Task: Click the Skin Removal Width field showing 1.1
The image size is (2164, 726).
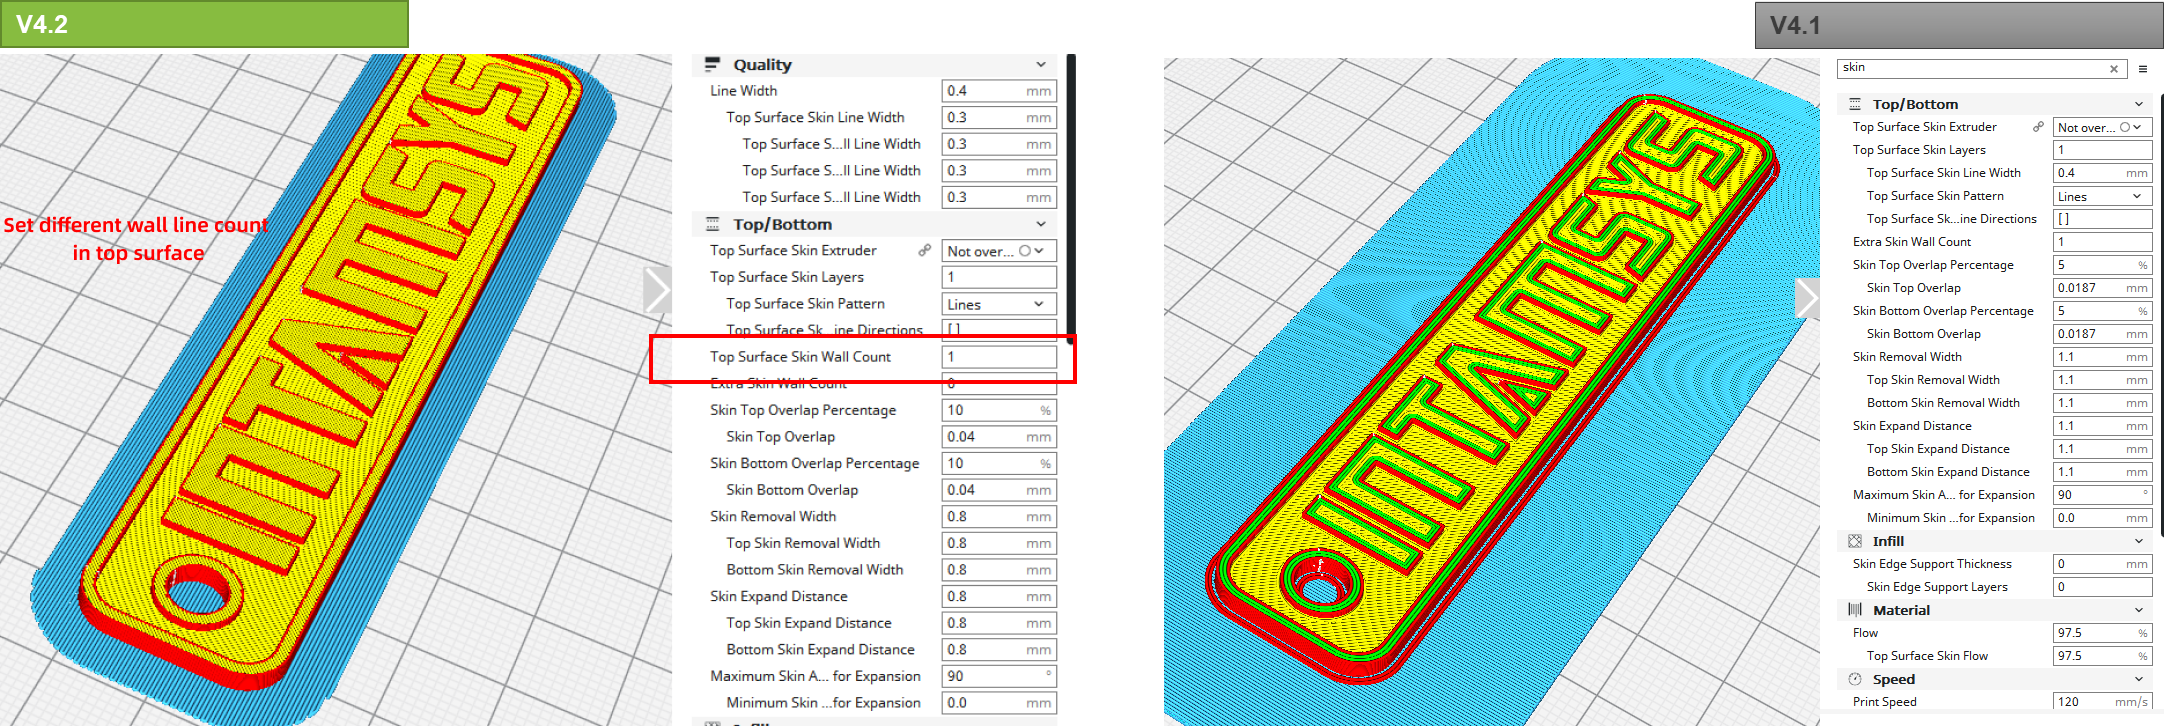Action: click(2102, 357)
